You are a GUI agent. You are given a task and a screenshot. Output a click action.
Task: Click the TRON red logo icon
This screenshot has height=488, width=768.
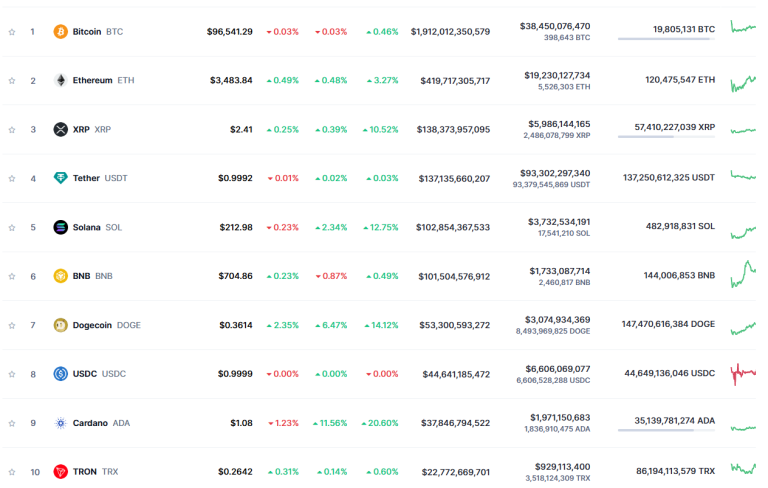click(60, 471)
